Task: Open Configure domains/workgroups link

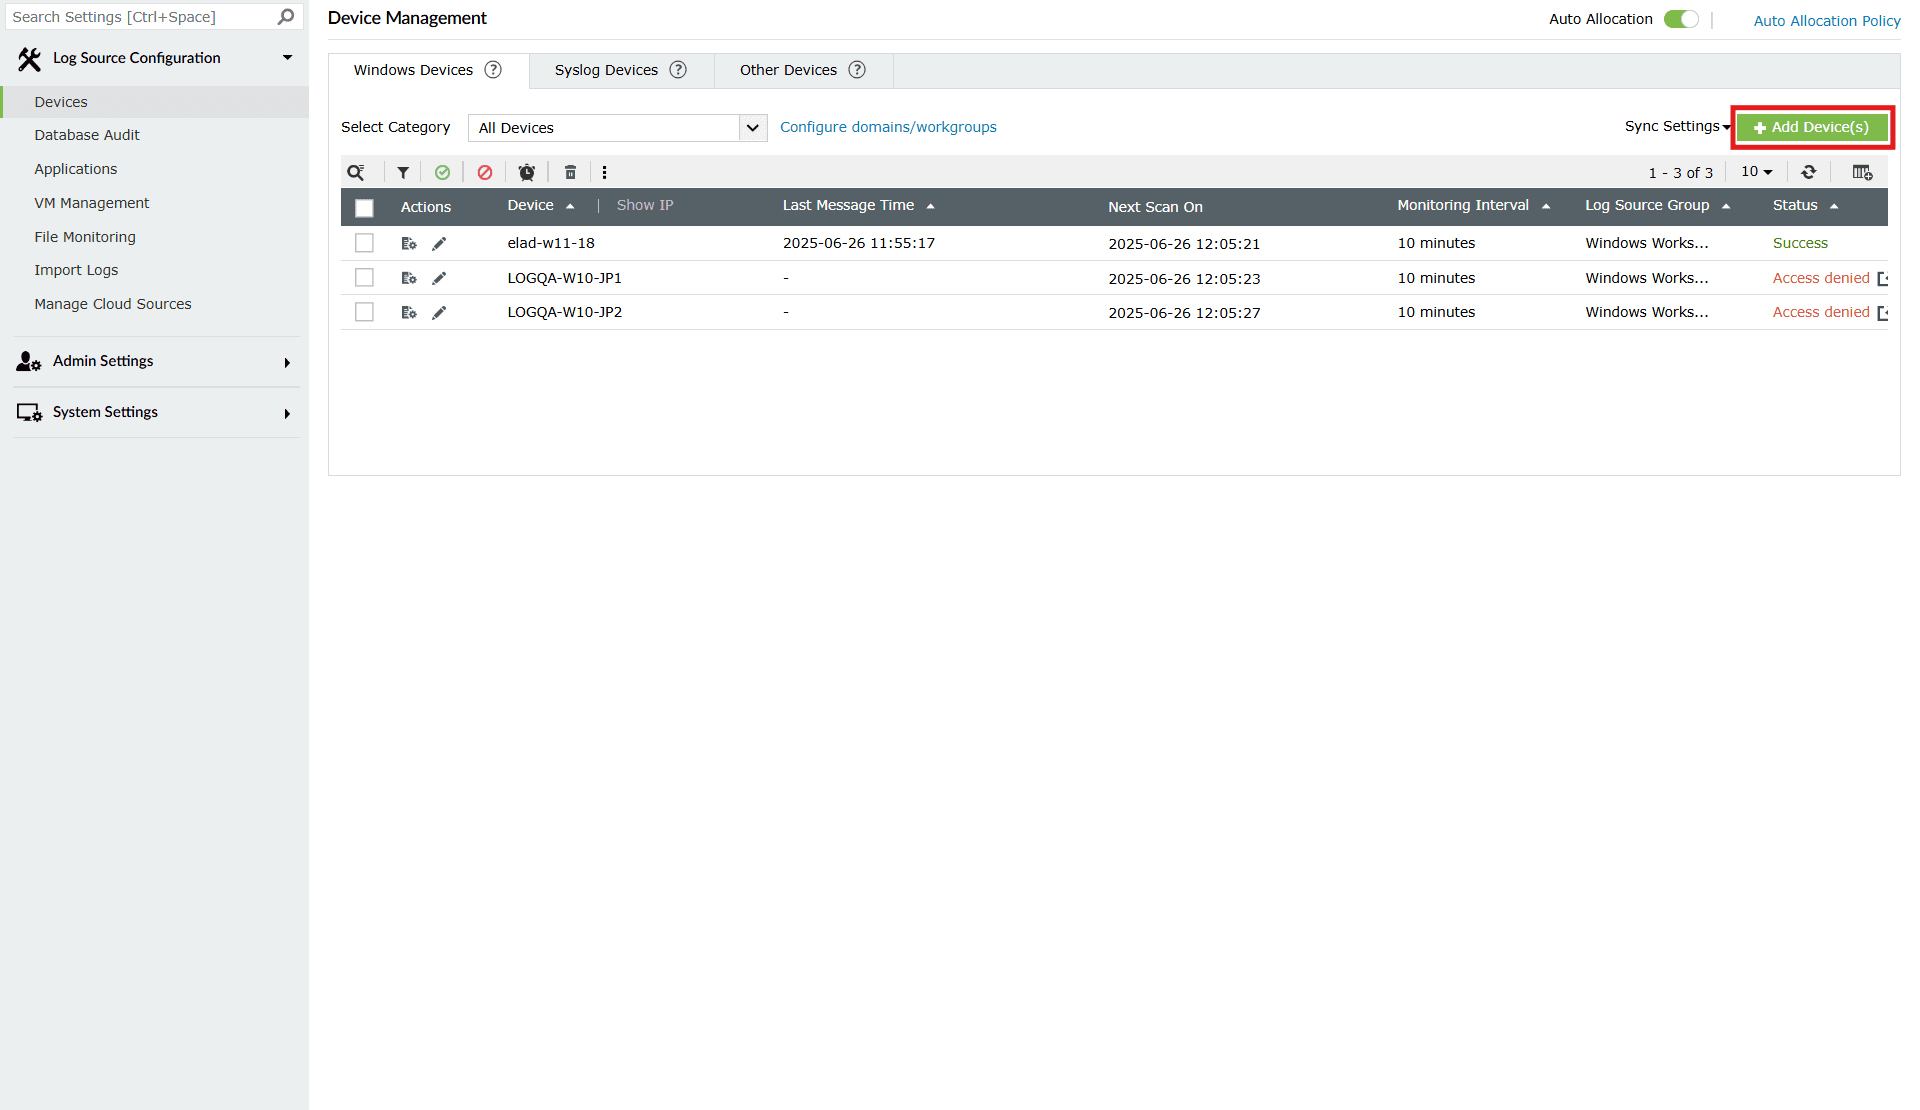Action: pos(888,127)
